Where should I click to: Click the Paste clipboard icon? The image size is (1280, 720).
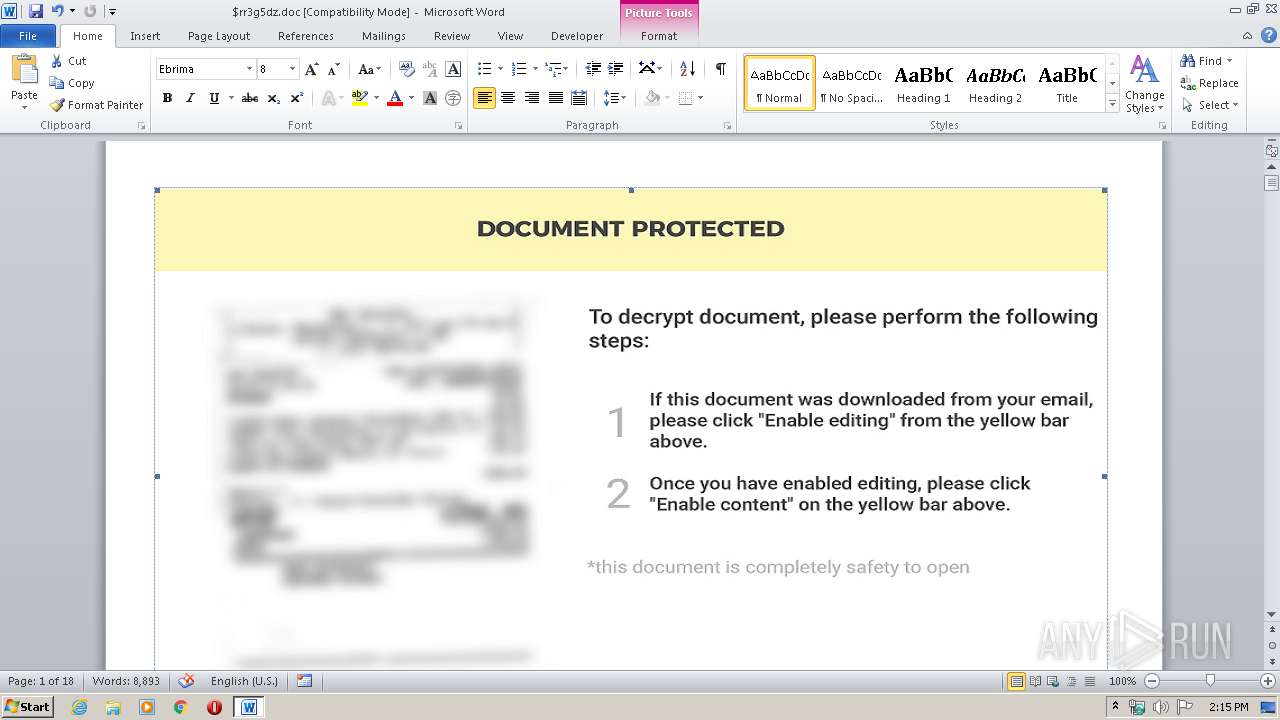(x=24, y=69)
